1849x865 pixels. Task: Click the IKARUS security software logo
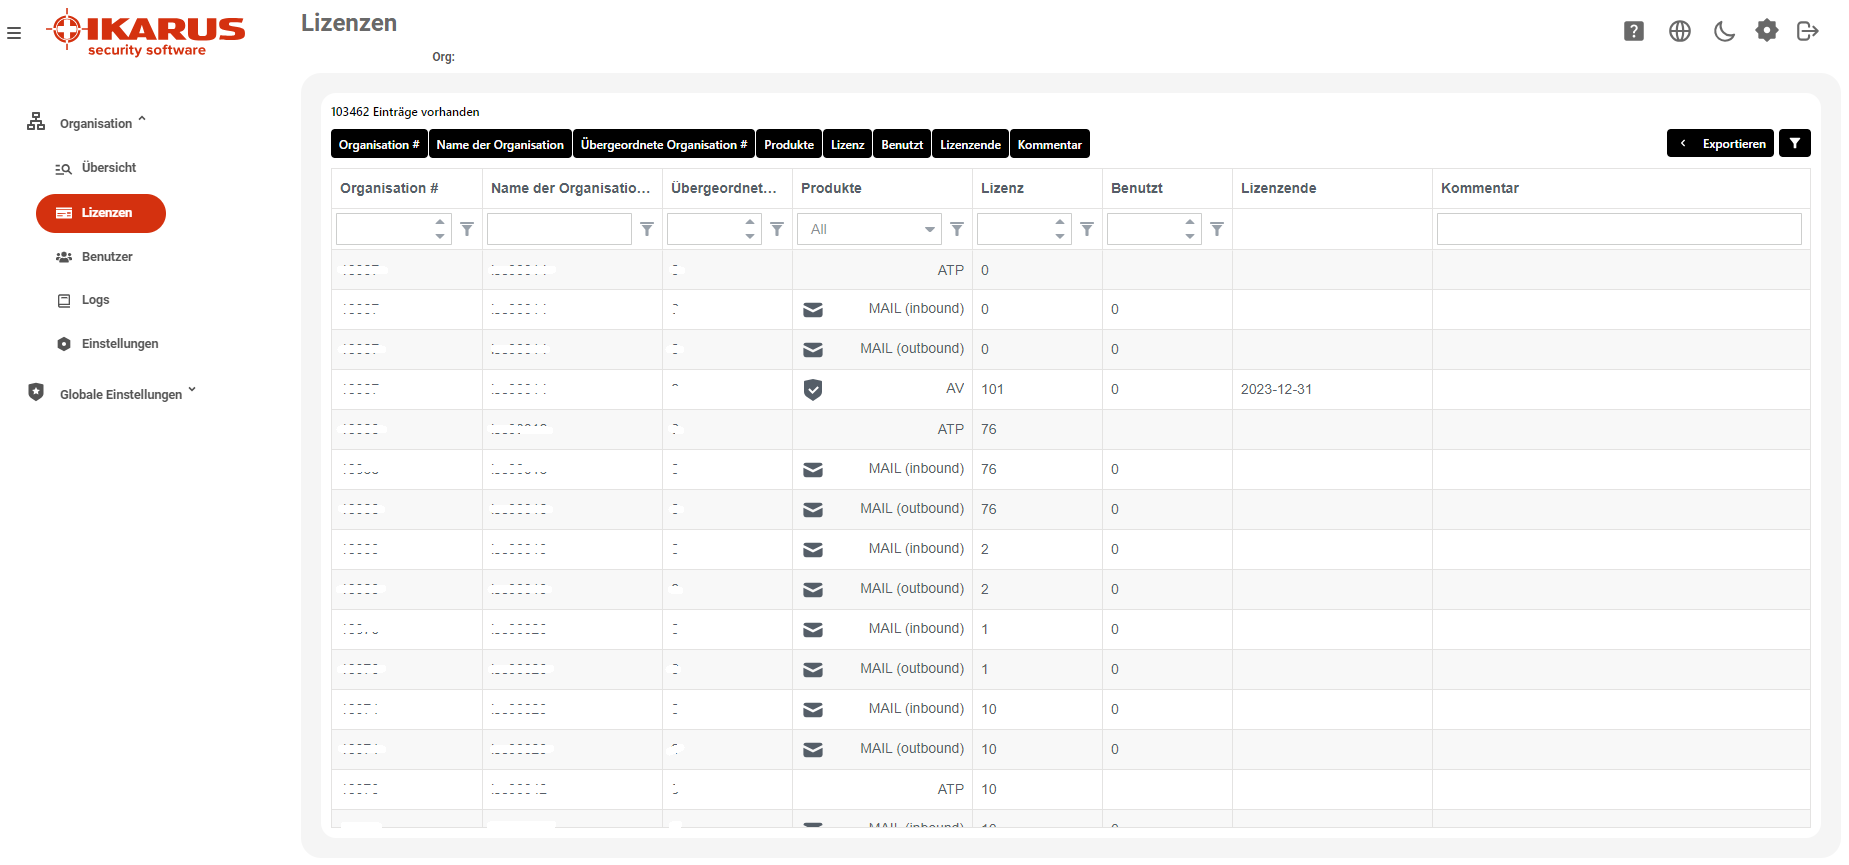[x=145, y=33]
